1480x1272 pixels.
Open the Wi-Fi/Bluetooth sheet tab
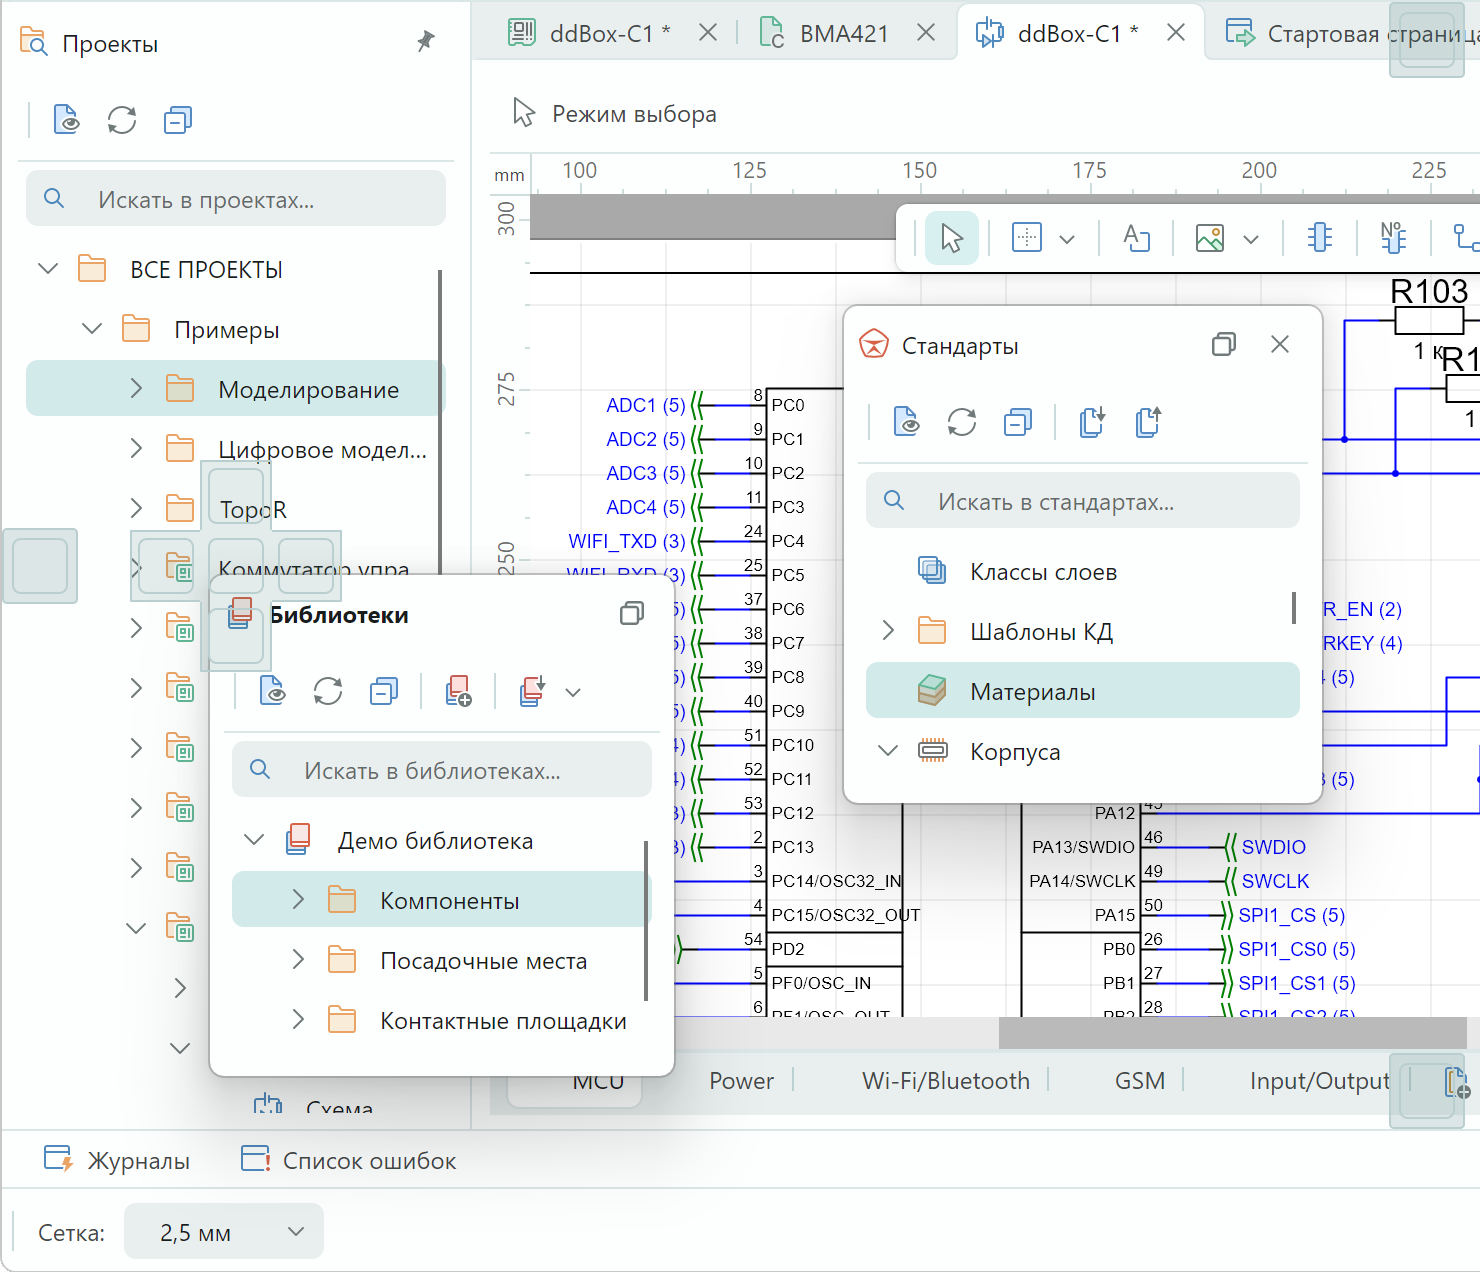946,1080
